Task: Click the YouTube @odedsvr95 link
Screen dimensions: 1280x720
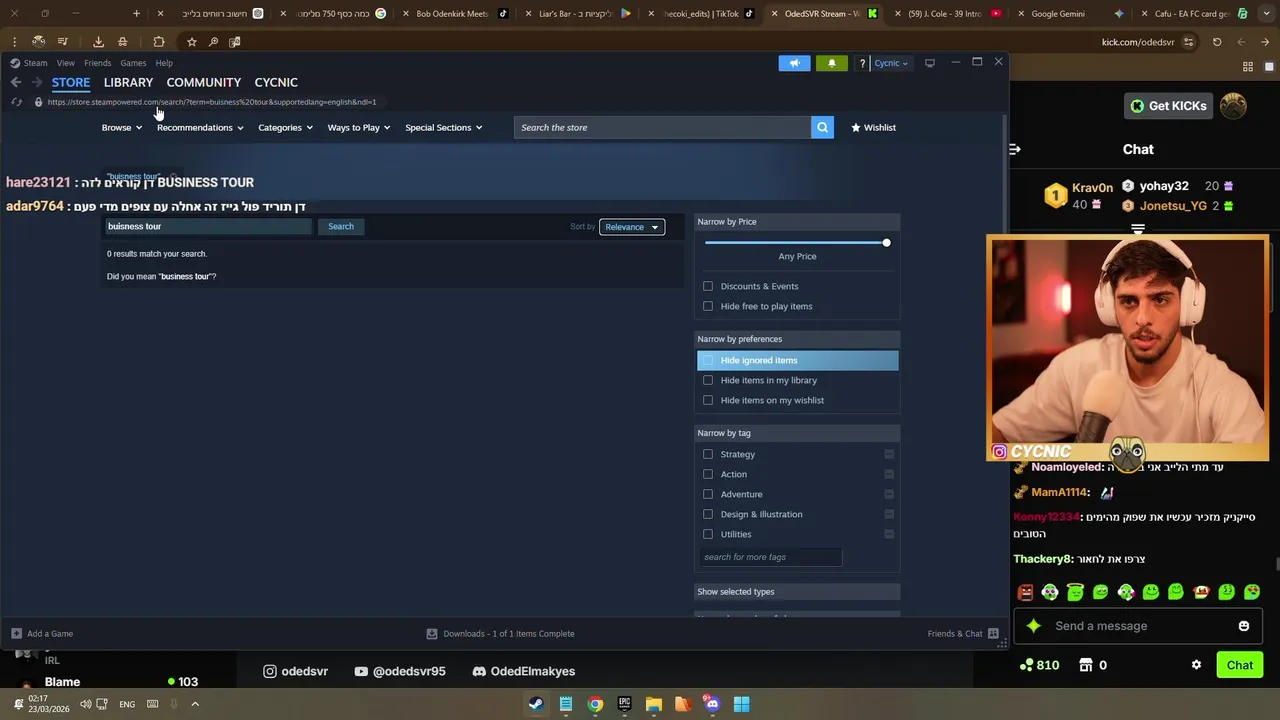Action: pos(400,671)
